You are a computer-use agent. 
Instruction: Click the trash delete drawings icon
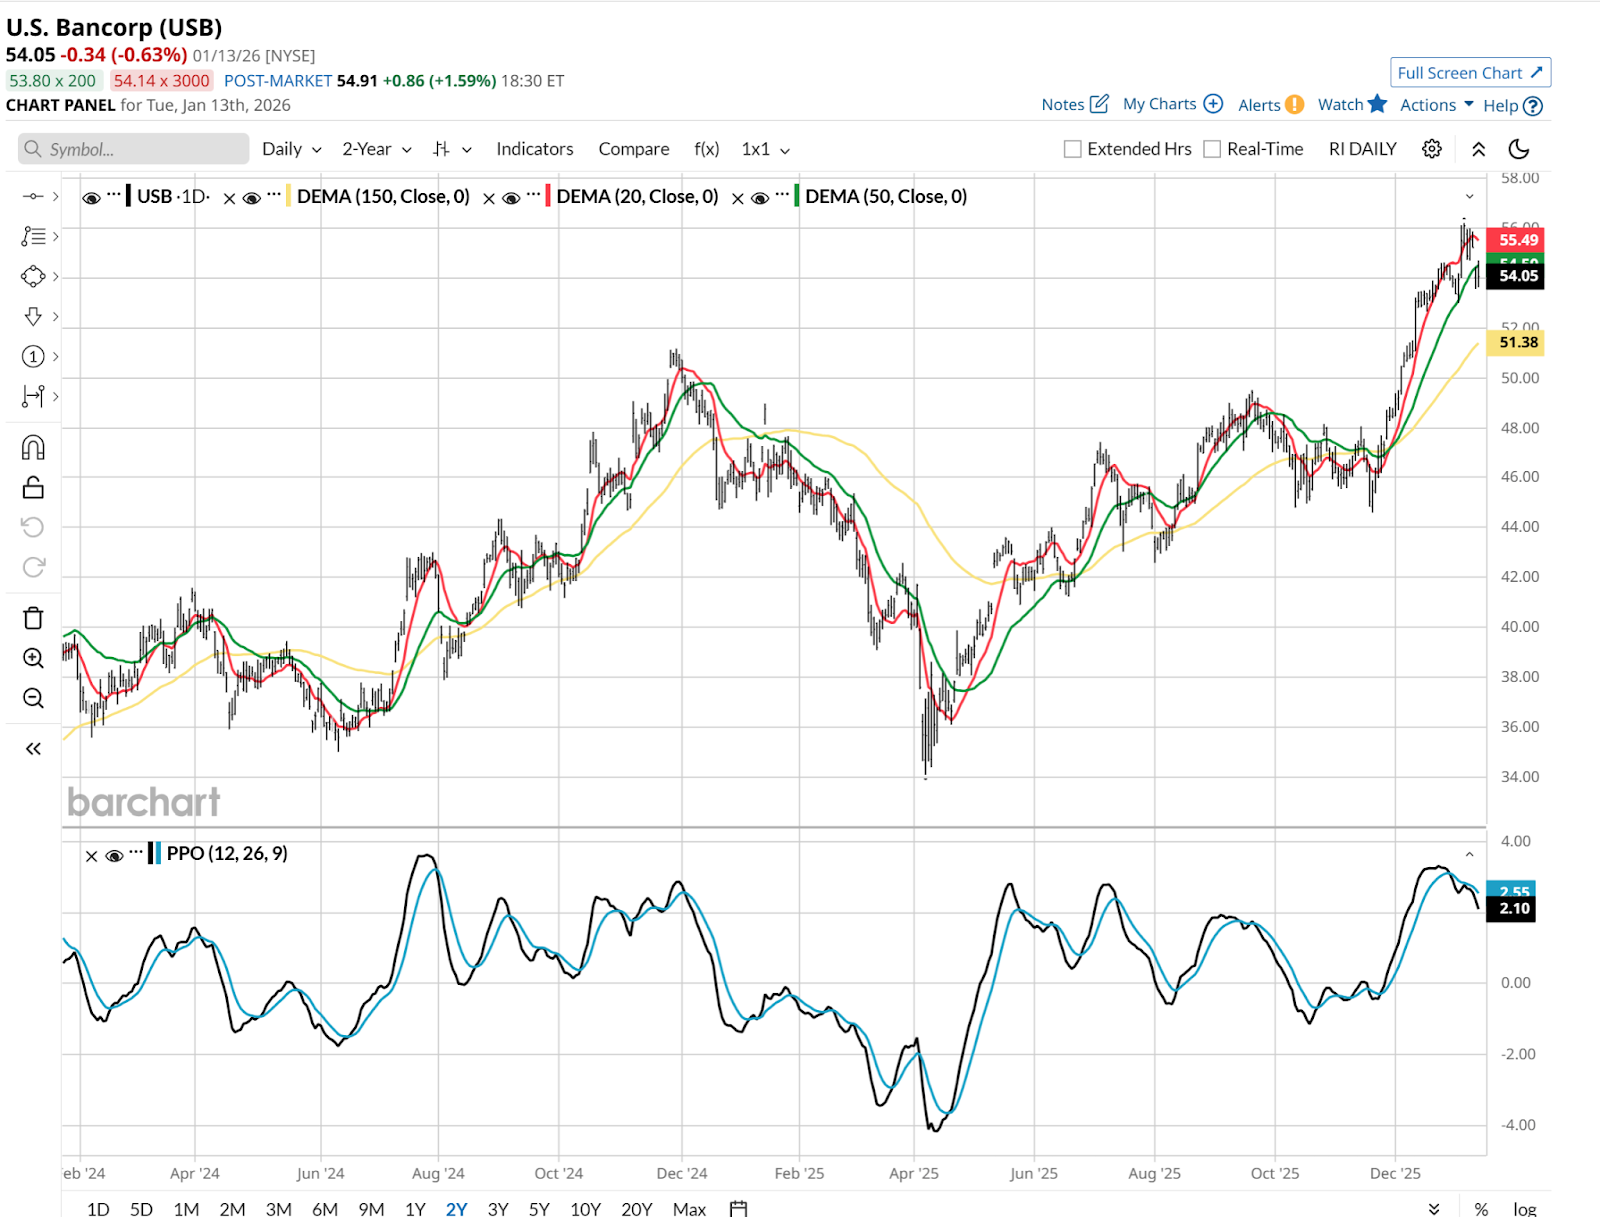tap(33, 618)
